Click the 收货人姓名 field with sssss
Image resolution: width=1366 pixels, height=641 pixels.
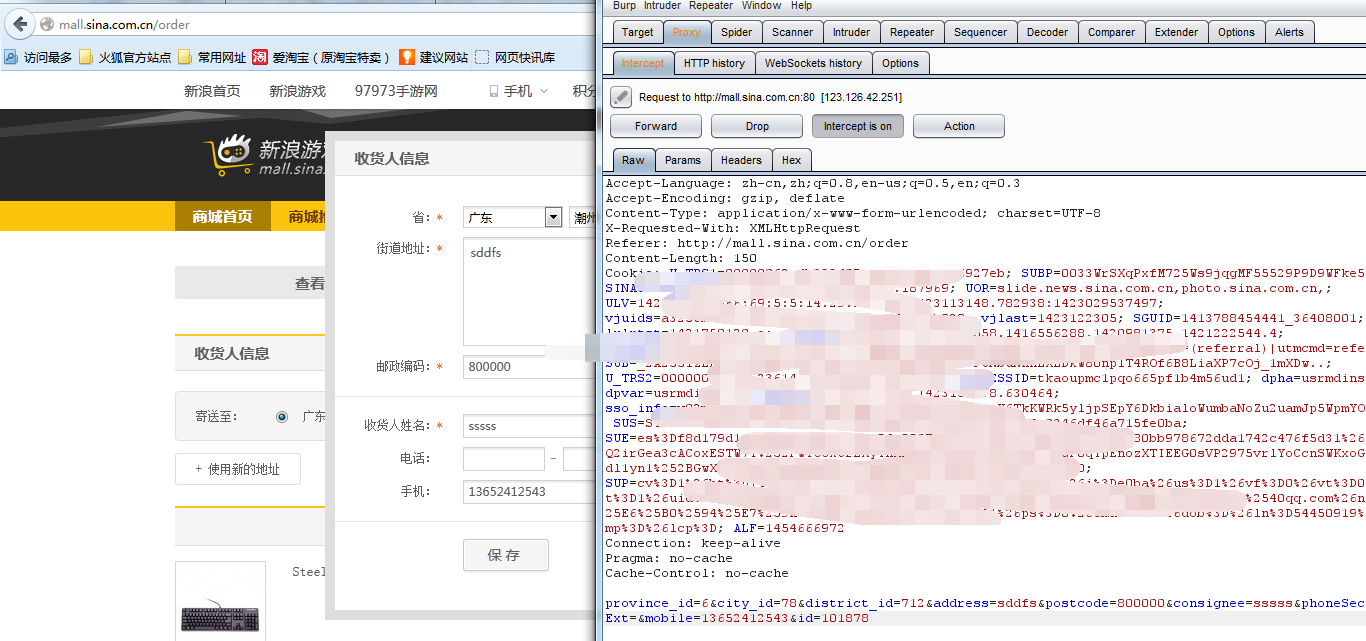[528, 426]
